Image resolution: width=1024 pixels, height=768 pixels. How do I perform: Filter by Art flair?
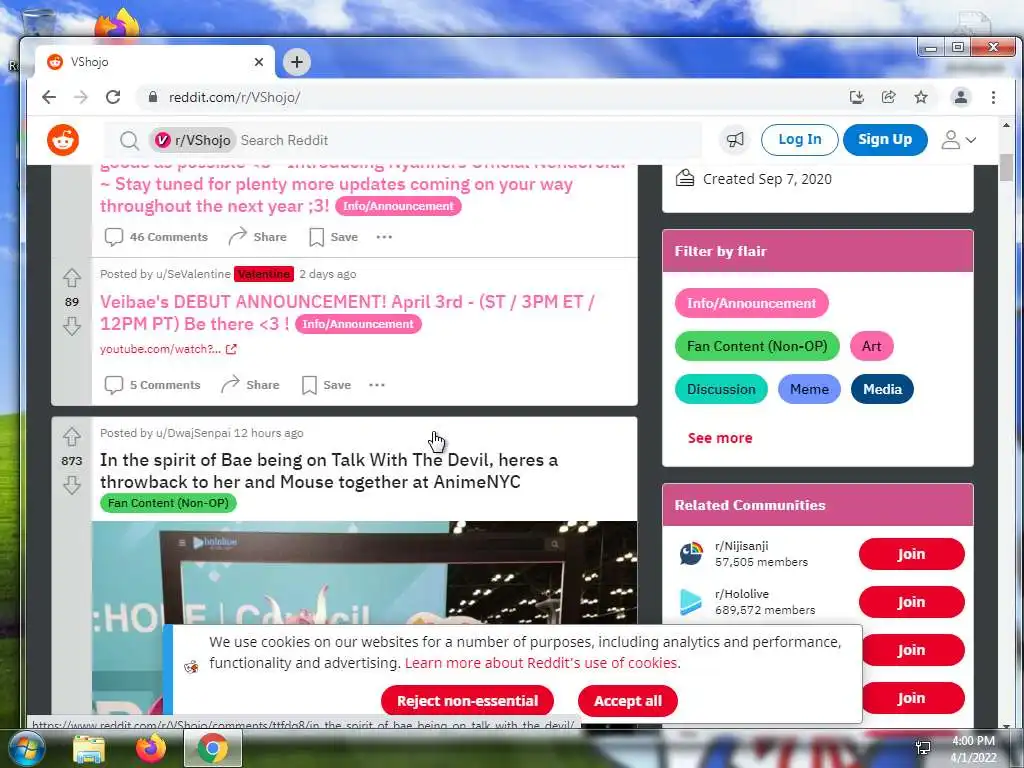click(x=871, y=346)
